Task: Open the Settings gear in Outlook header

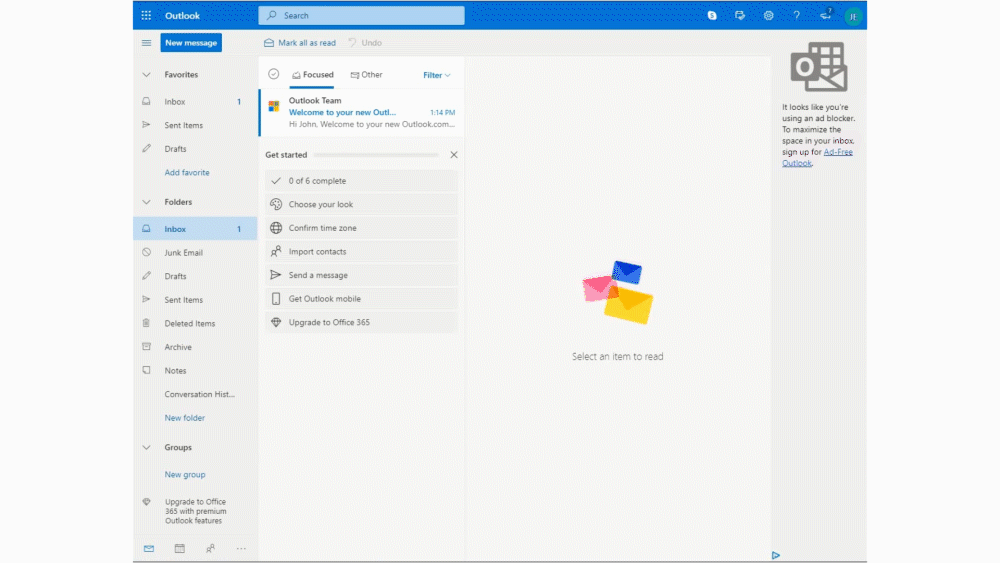Action: click(768, 15)
